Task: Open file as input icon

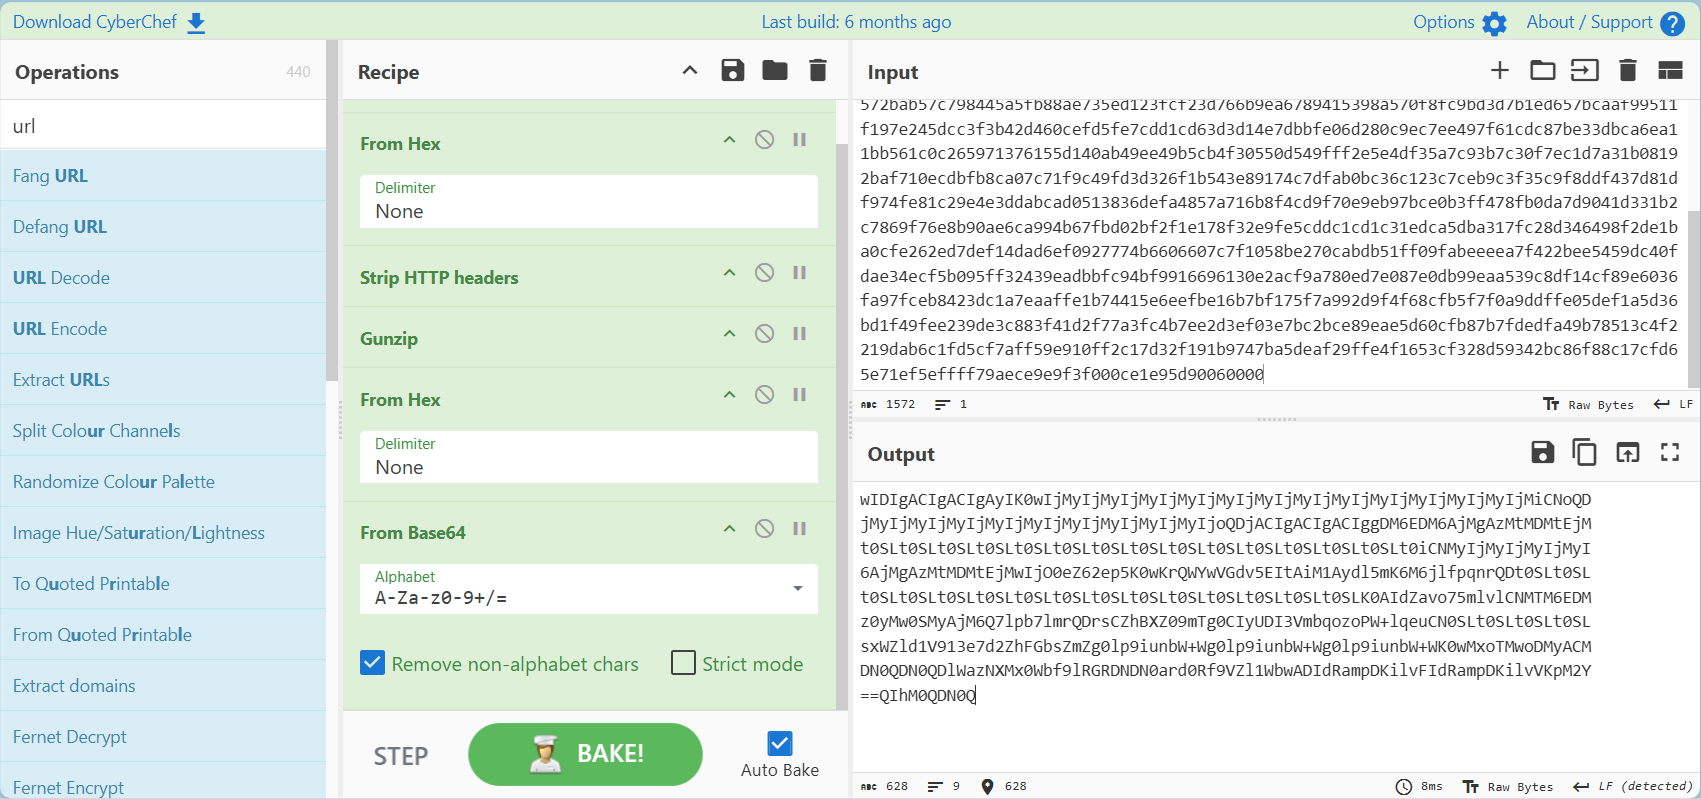Action: pyautogui.click(x=1585, y=70)
